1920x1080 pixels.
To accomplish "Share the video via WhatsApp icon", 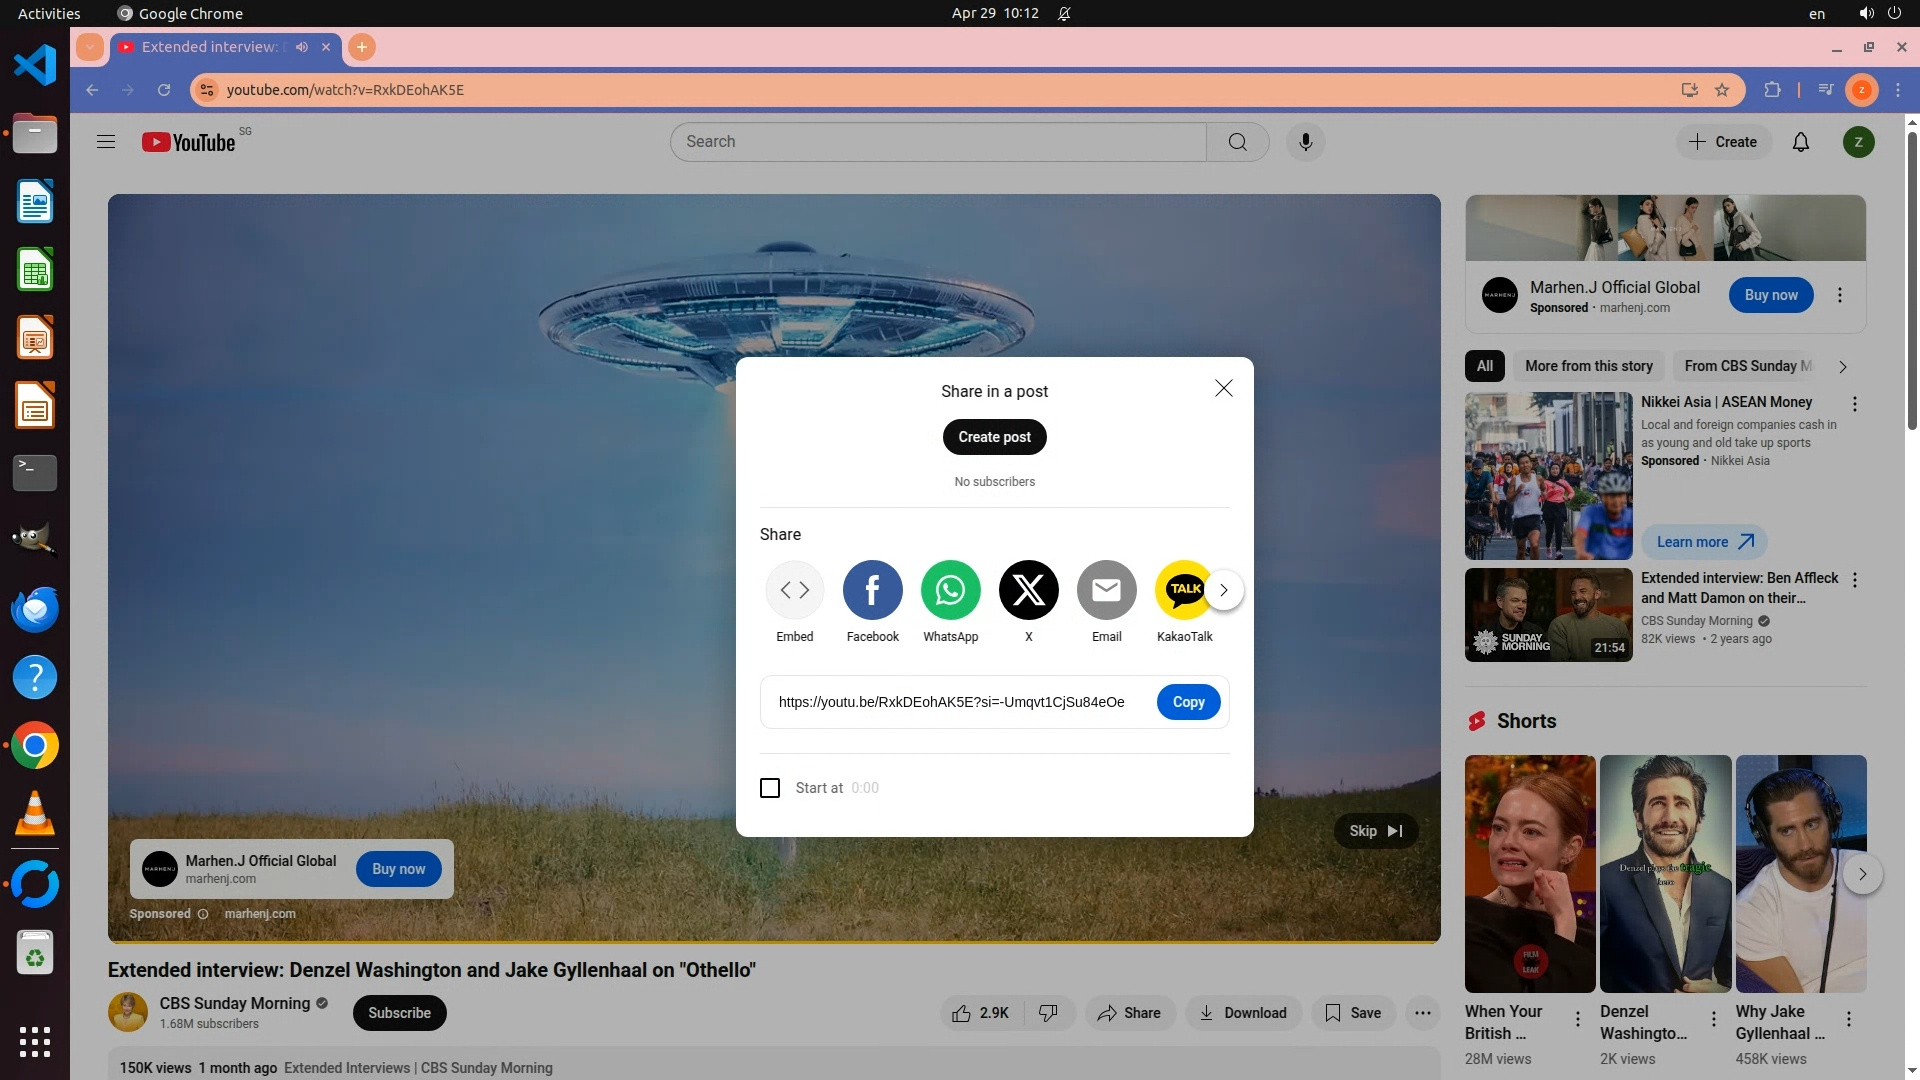I will pos(950,590).
